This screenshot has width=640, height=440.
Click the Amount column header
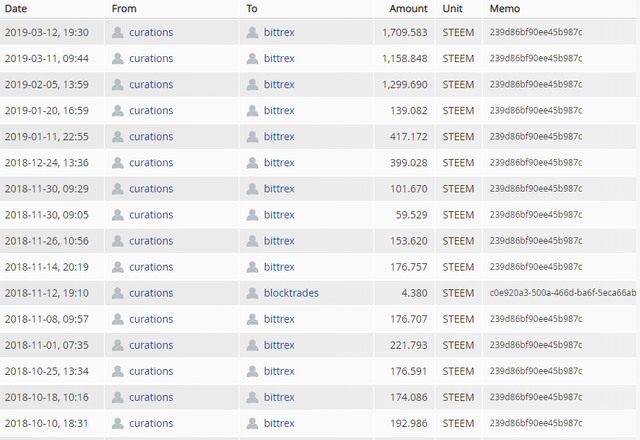(408, 9)
